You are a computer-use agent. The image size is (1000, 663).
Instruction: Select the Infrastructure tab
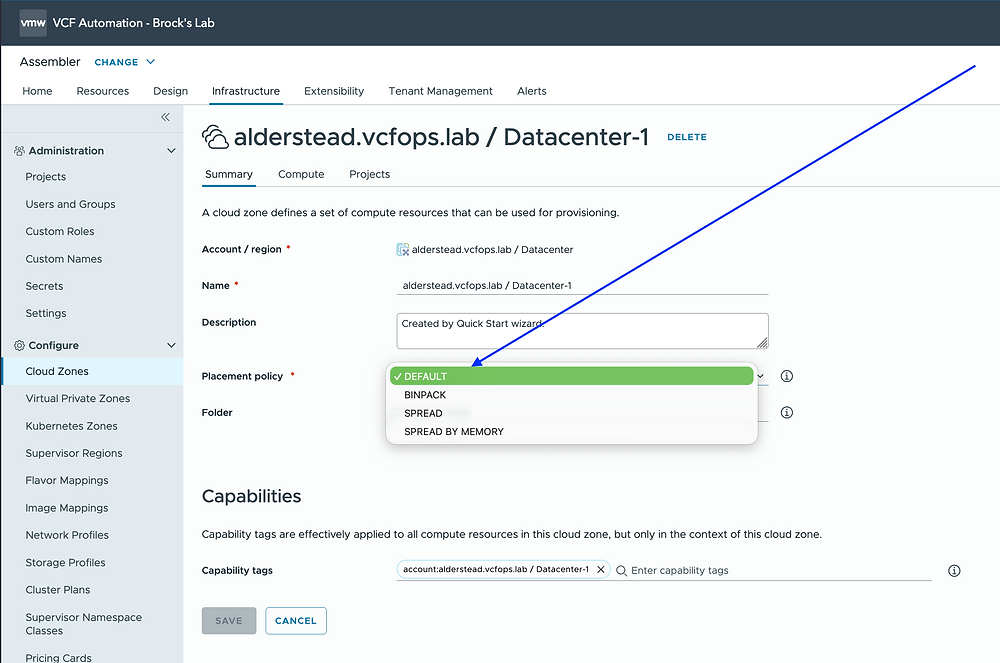246,91
